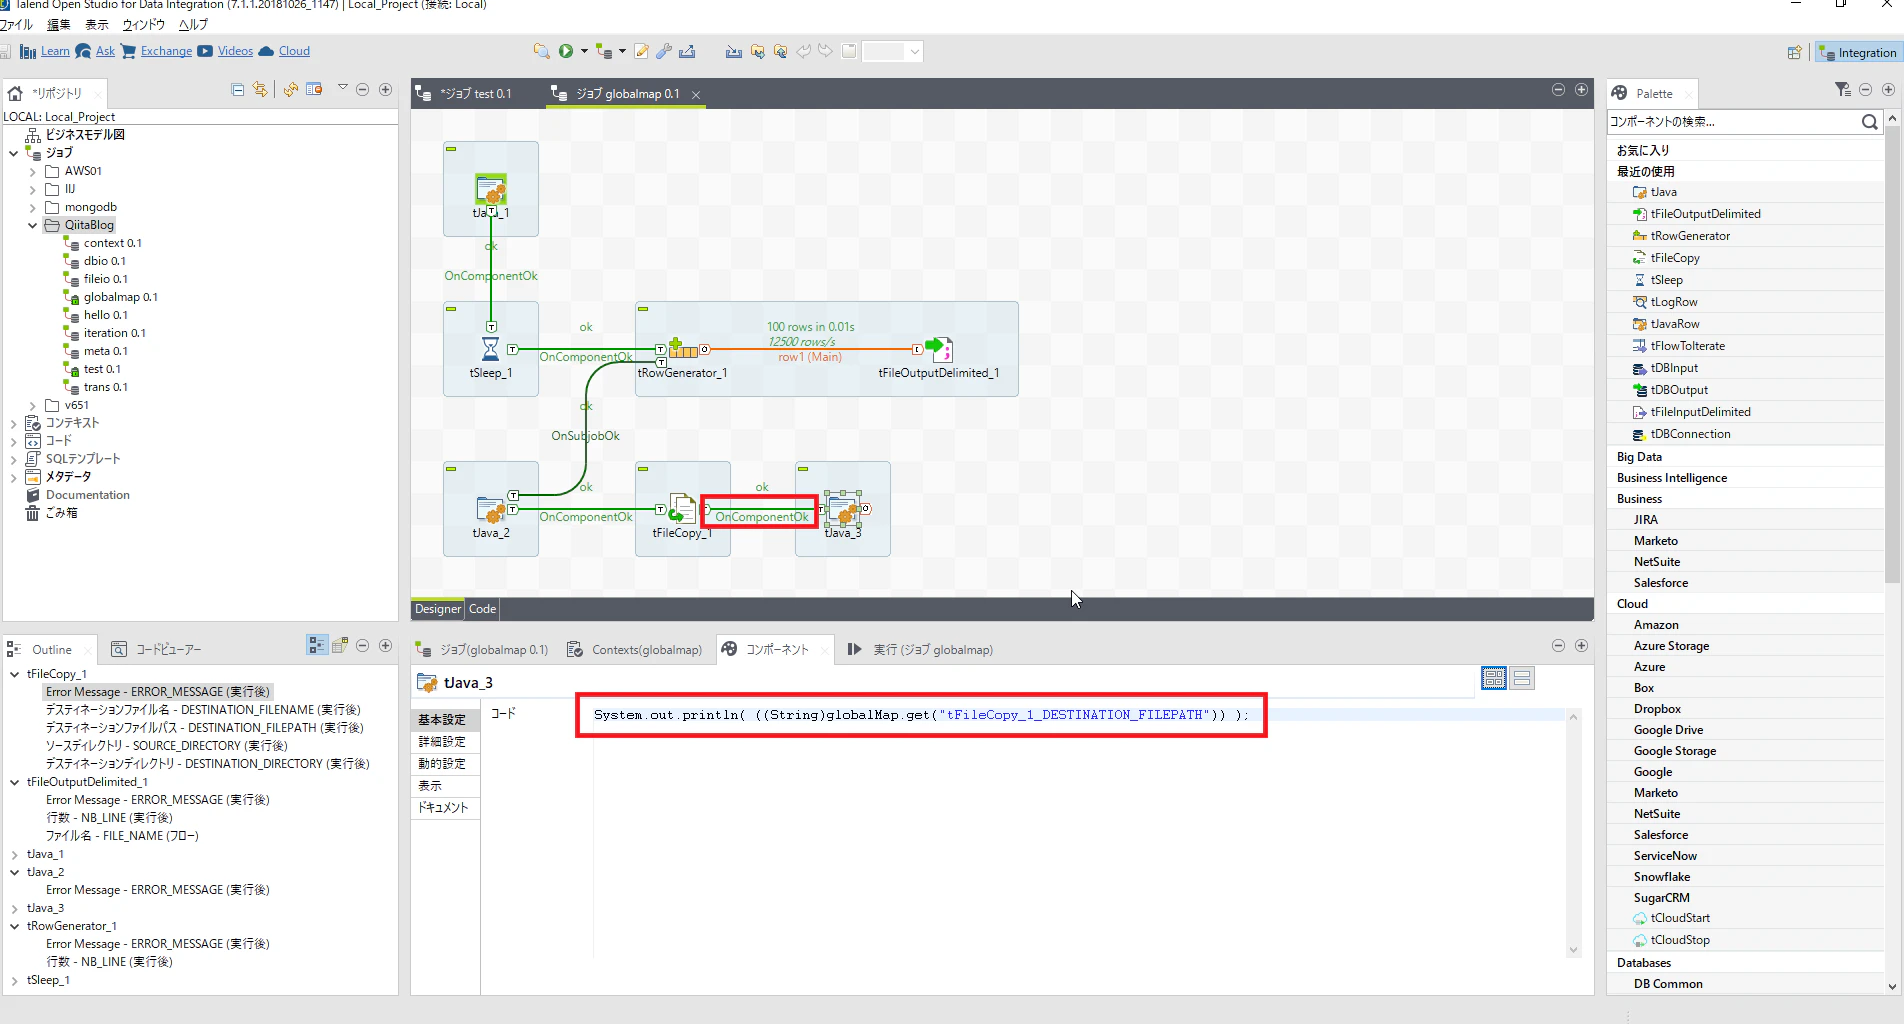Select the tSleep_1 hourglass component
The width and height of the screenshot is (1904, 1024).
point(490,349)
